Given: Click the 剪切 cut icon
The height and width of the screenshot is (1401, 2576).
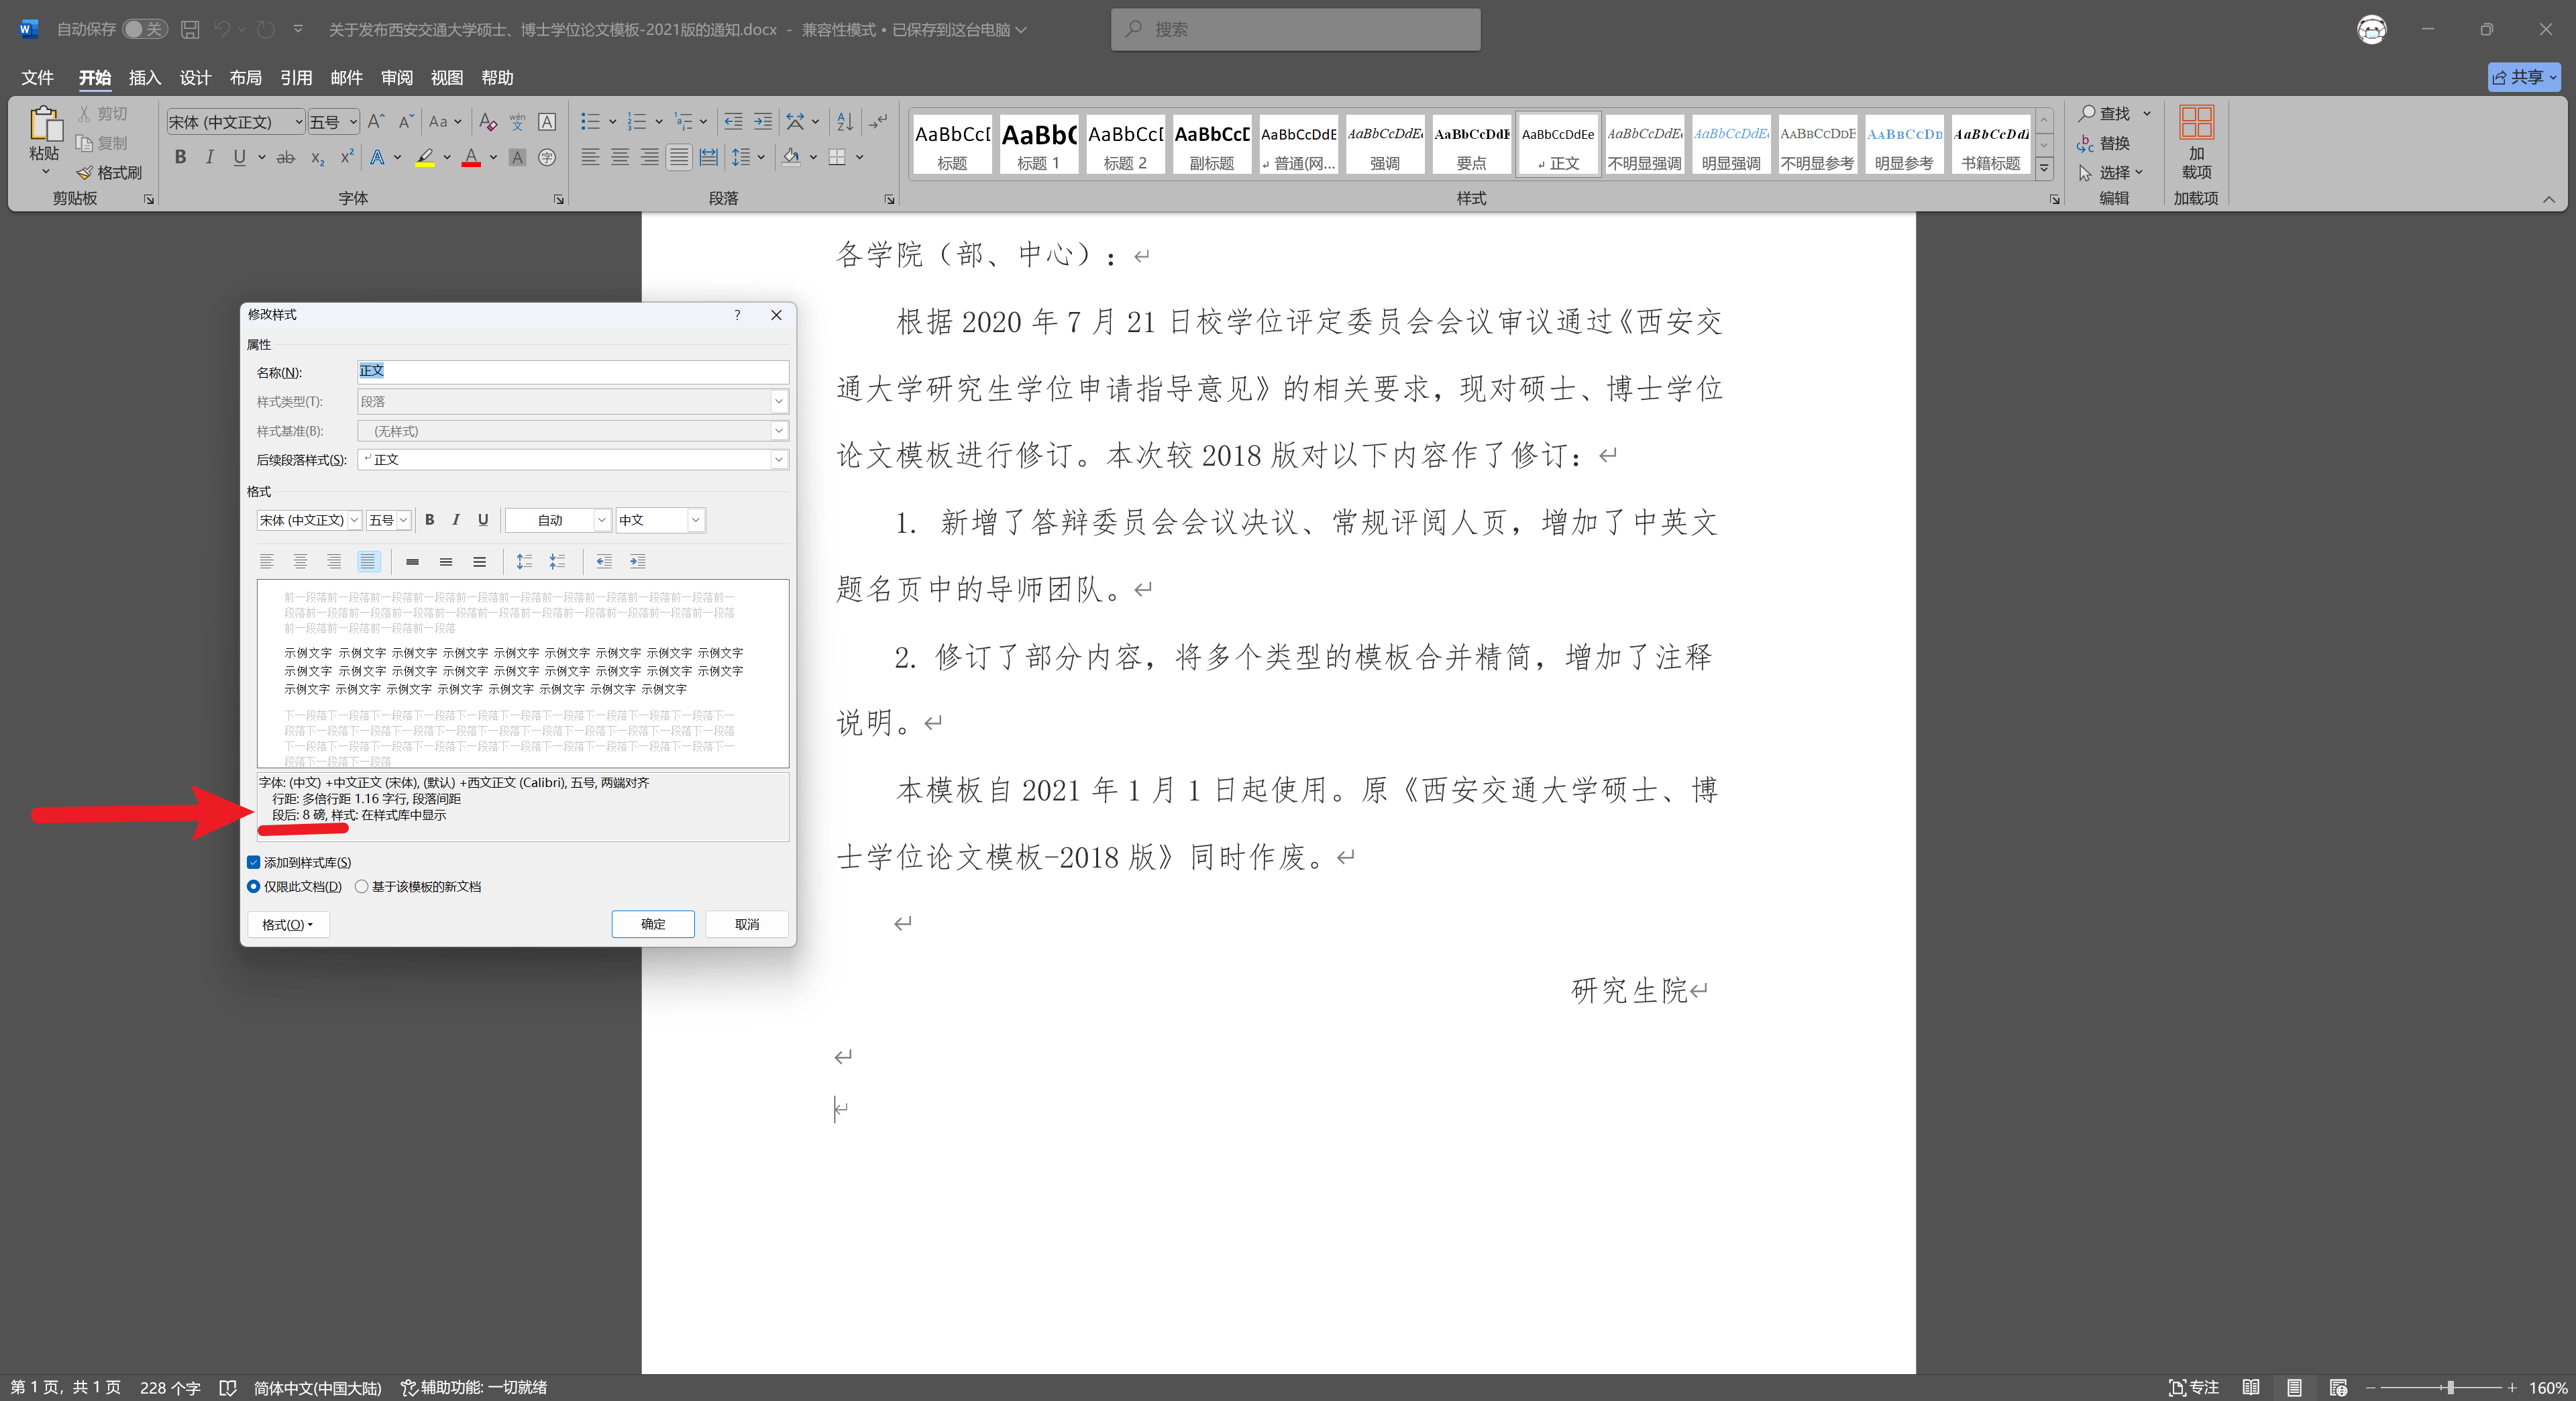Looking at the screenshot, I should tap(103, 112).
